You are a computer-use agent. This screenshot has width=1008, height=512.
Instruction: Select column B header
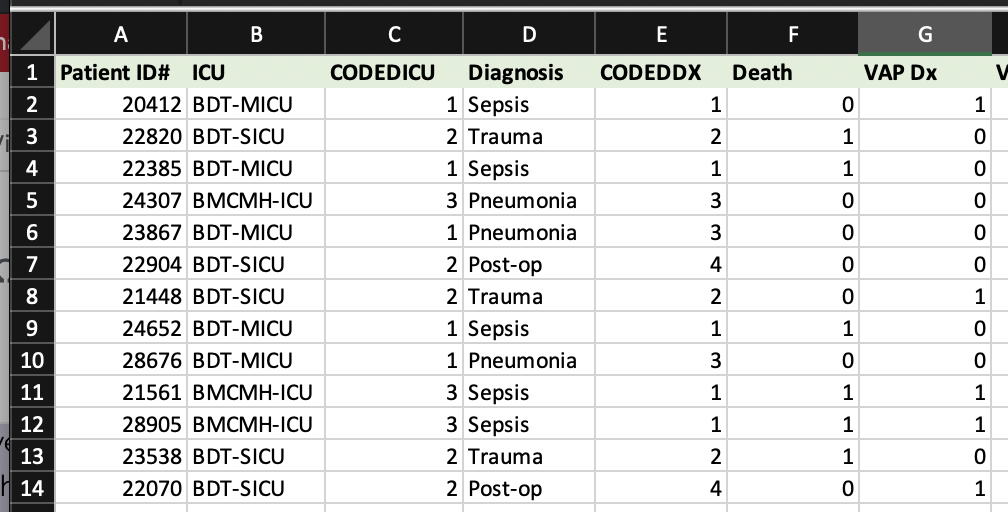point(257,35)
